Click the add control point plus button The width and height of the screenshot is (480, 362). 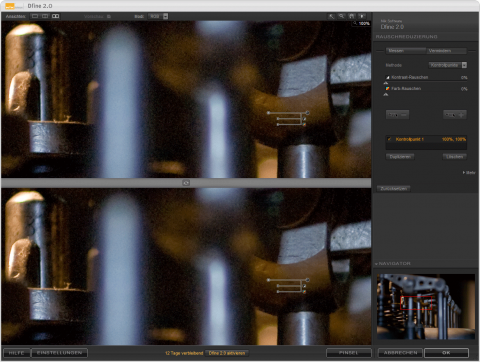[455, 115]
